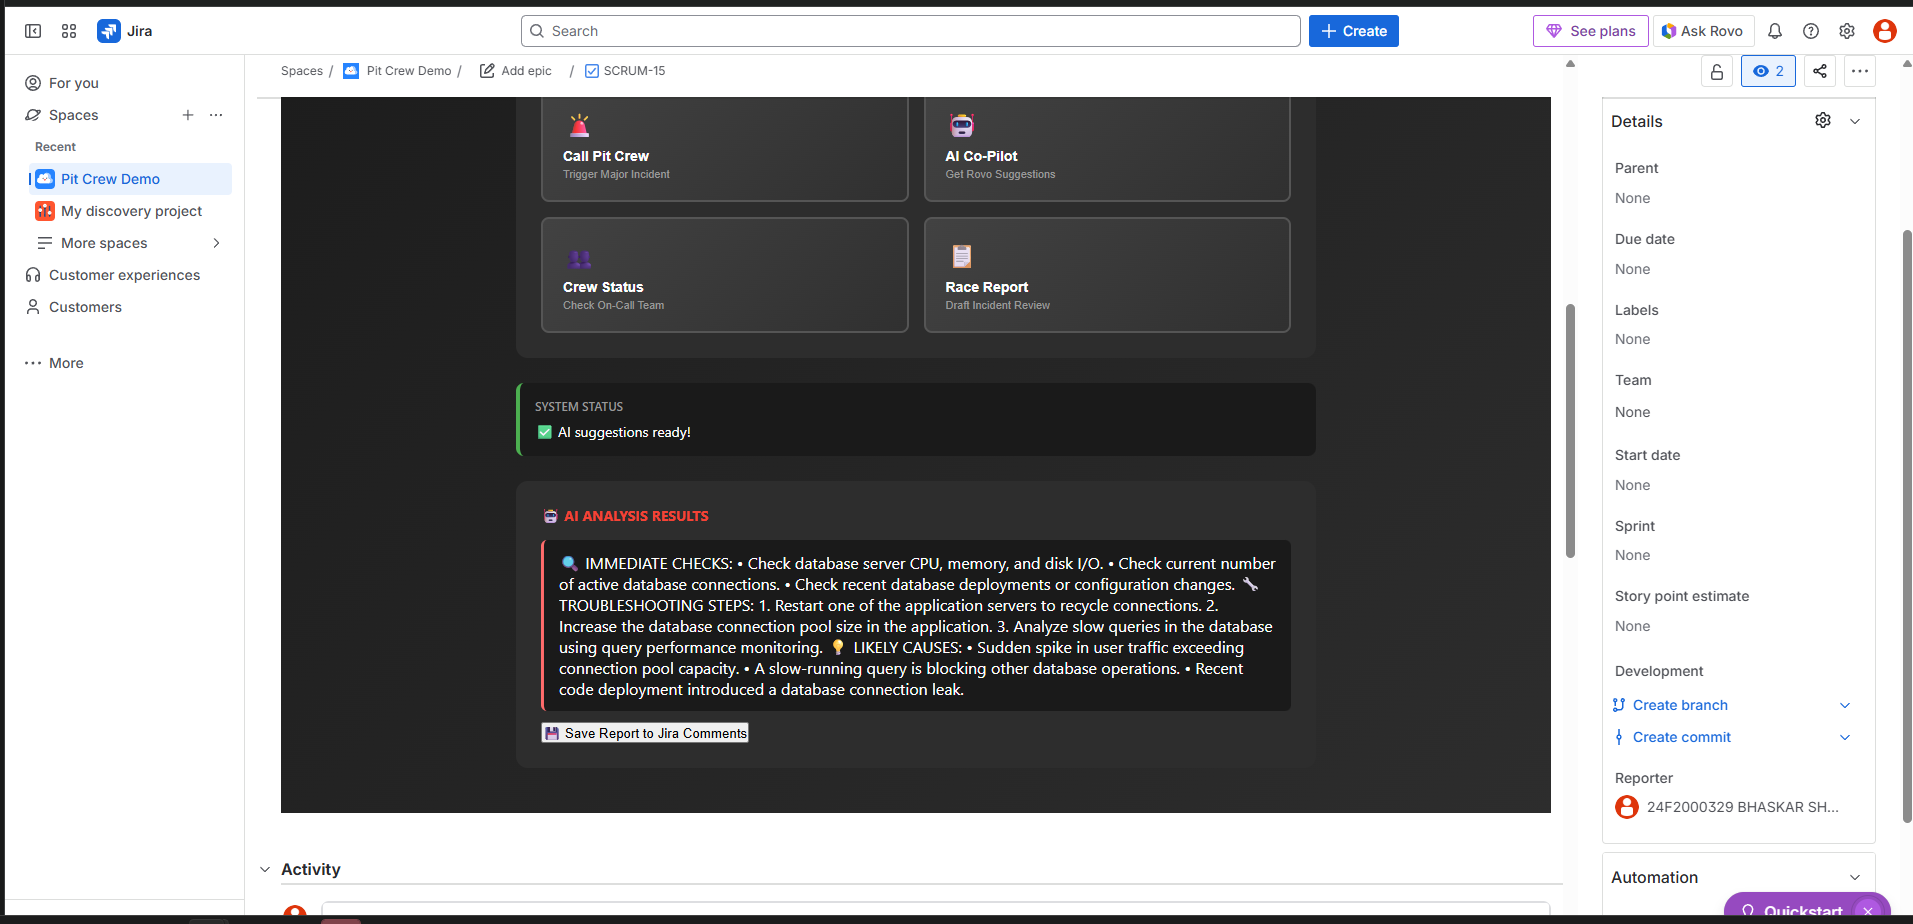The height and width of the screenshot is (924, 1913).
Task: Save Report to Jira Comments
Action: [x=645, y=733]
